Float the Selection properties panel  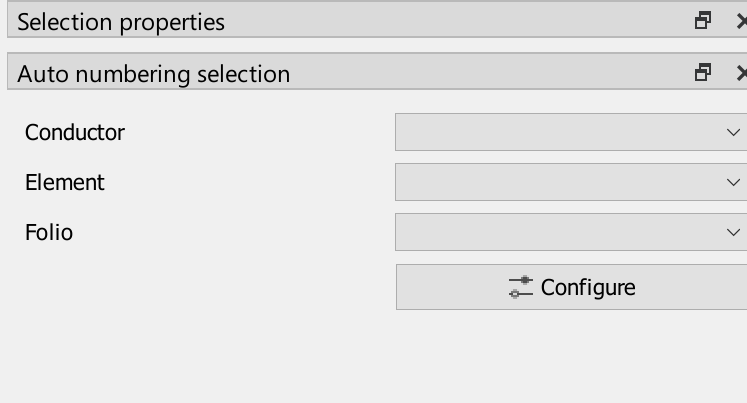(x=703, y=21)
